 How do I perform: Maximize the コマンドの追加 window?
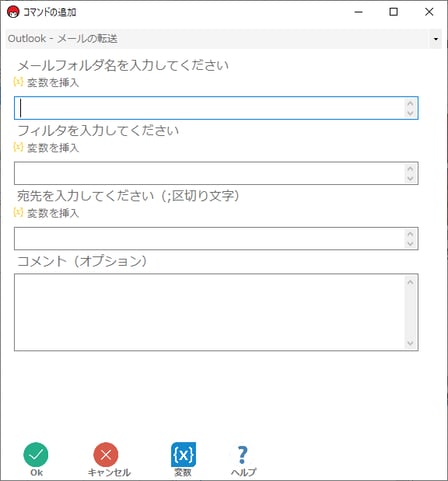(x=394, y=12)
